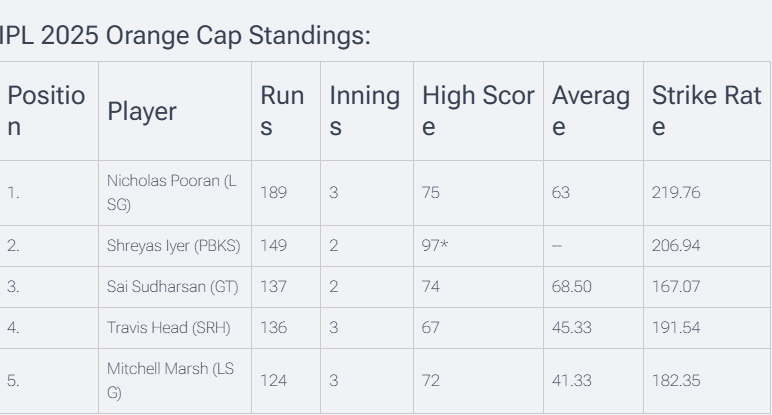772x415 pixels.
Task: Click the 191.54 strike rate cell
Action: click(675, 327)
